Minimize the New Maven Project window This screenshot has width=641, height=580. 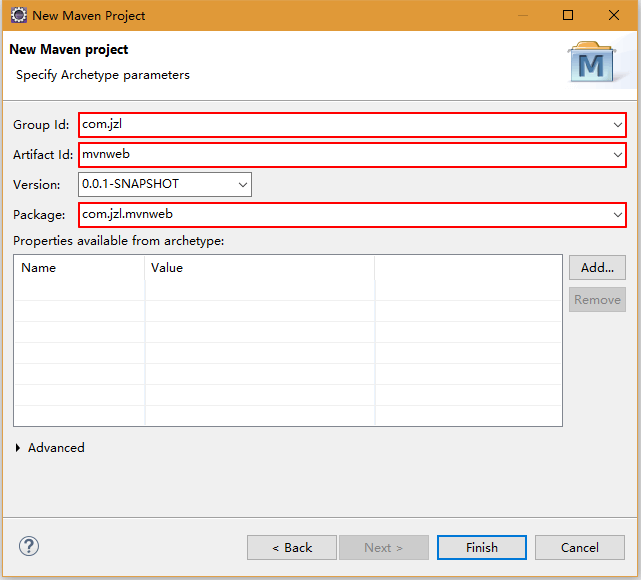(523, 15)
